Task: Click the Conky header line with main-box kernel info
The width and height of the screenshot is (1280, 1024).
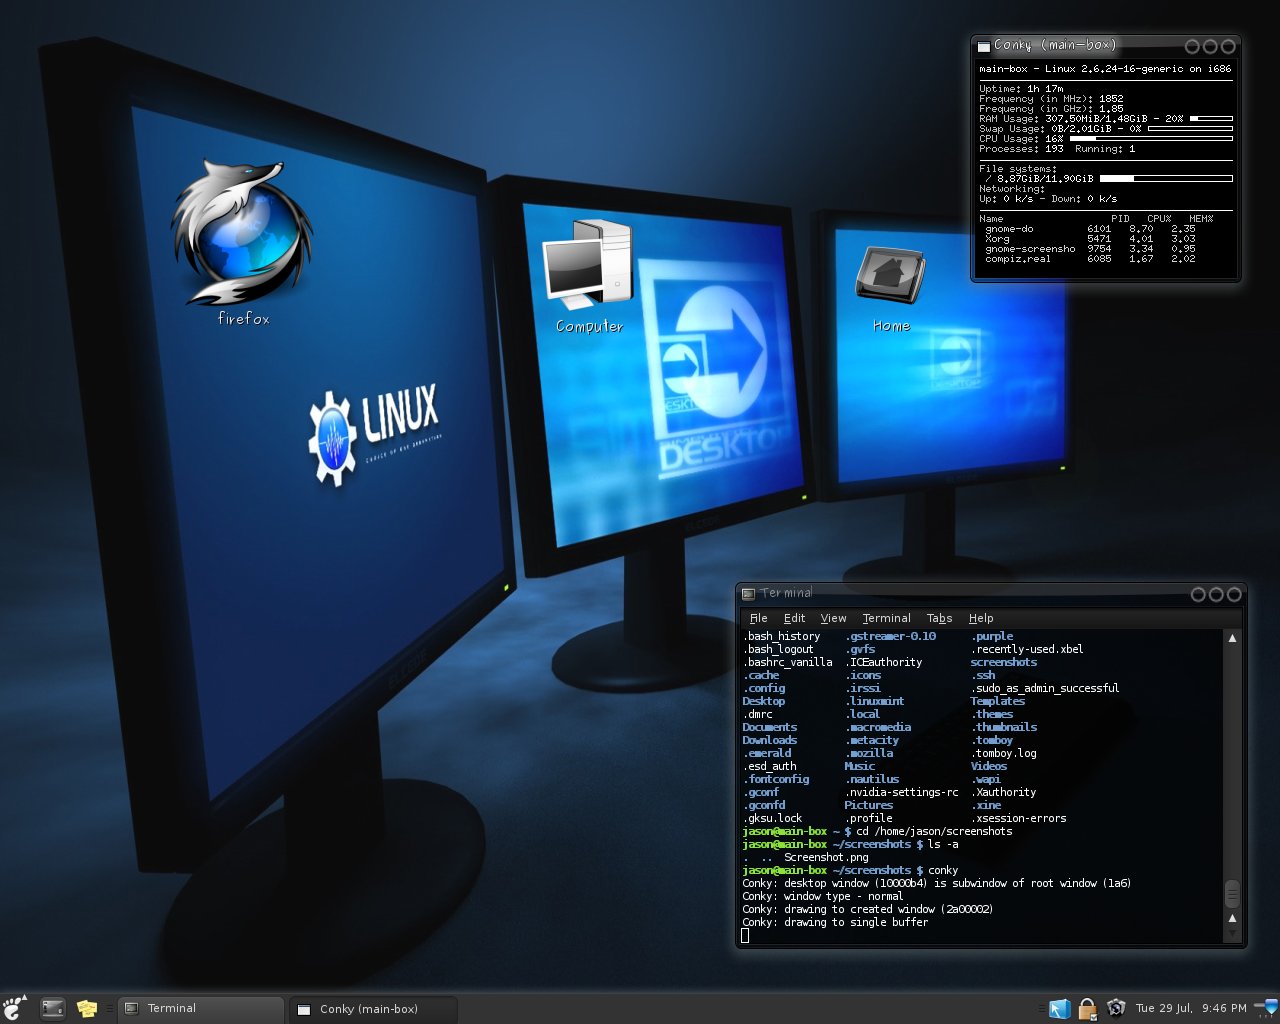Action: (x=1105, y=69)
